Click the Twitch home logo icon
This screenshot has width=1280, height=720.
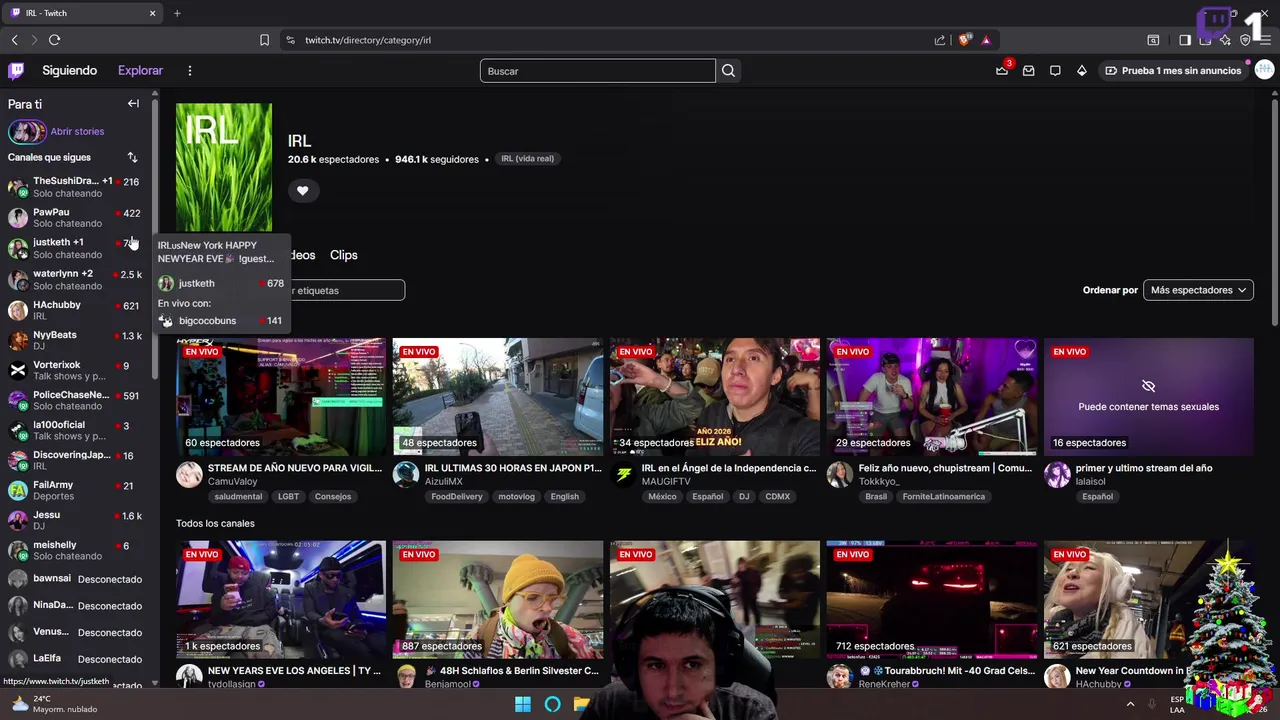[16, 70]
